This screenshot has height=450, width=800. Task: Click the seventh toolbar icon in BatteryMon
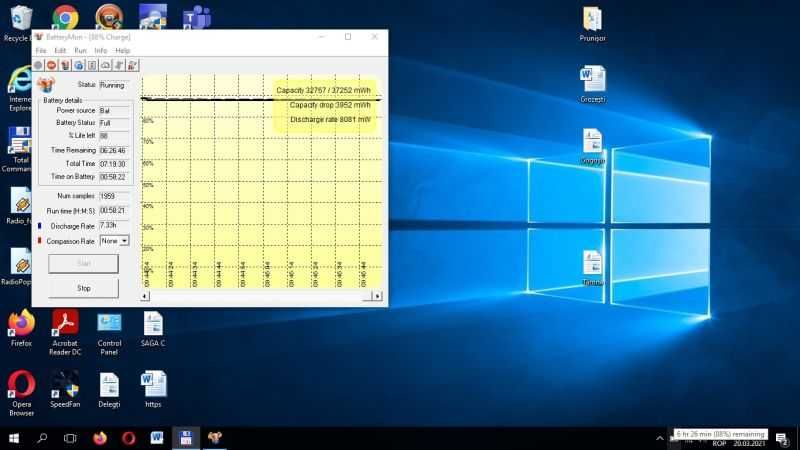[x=119, y=65]
